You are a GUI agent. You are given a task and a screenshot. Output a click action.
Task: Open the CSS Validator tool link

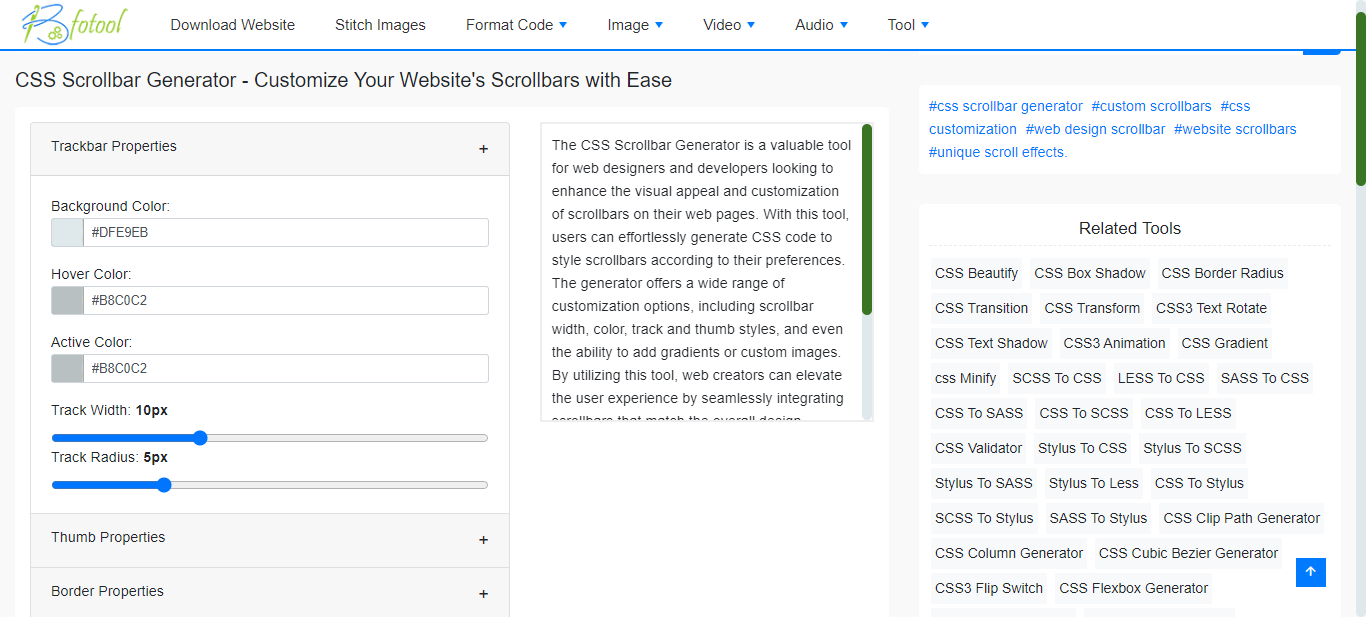point(978,448)
